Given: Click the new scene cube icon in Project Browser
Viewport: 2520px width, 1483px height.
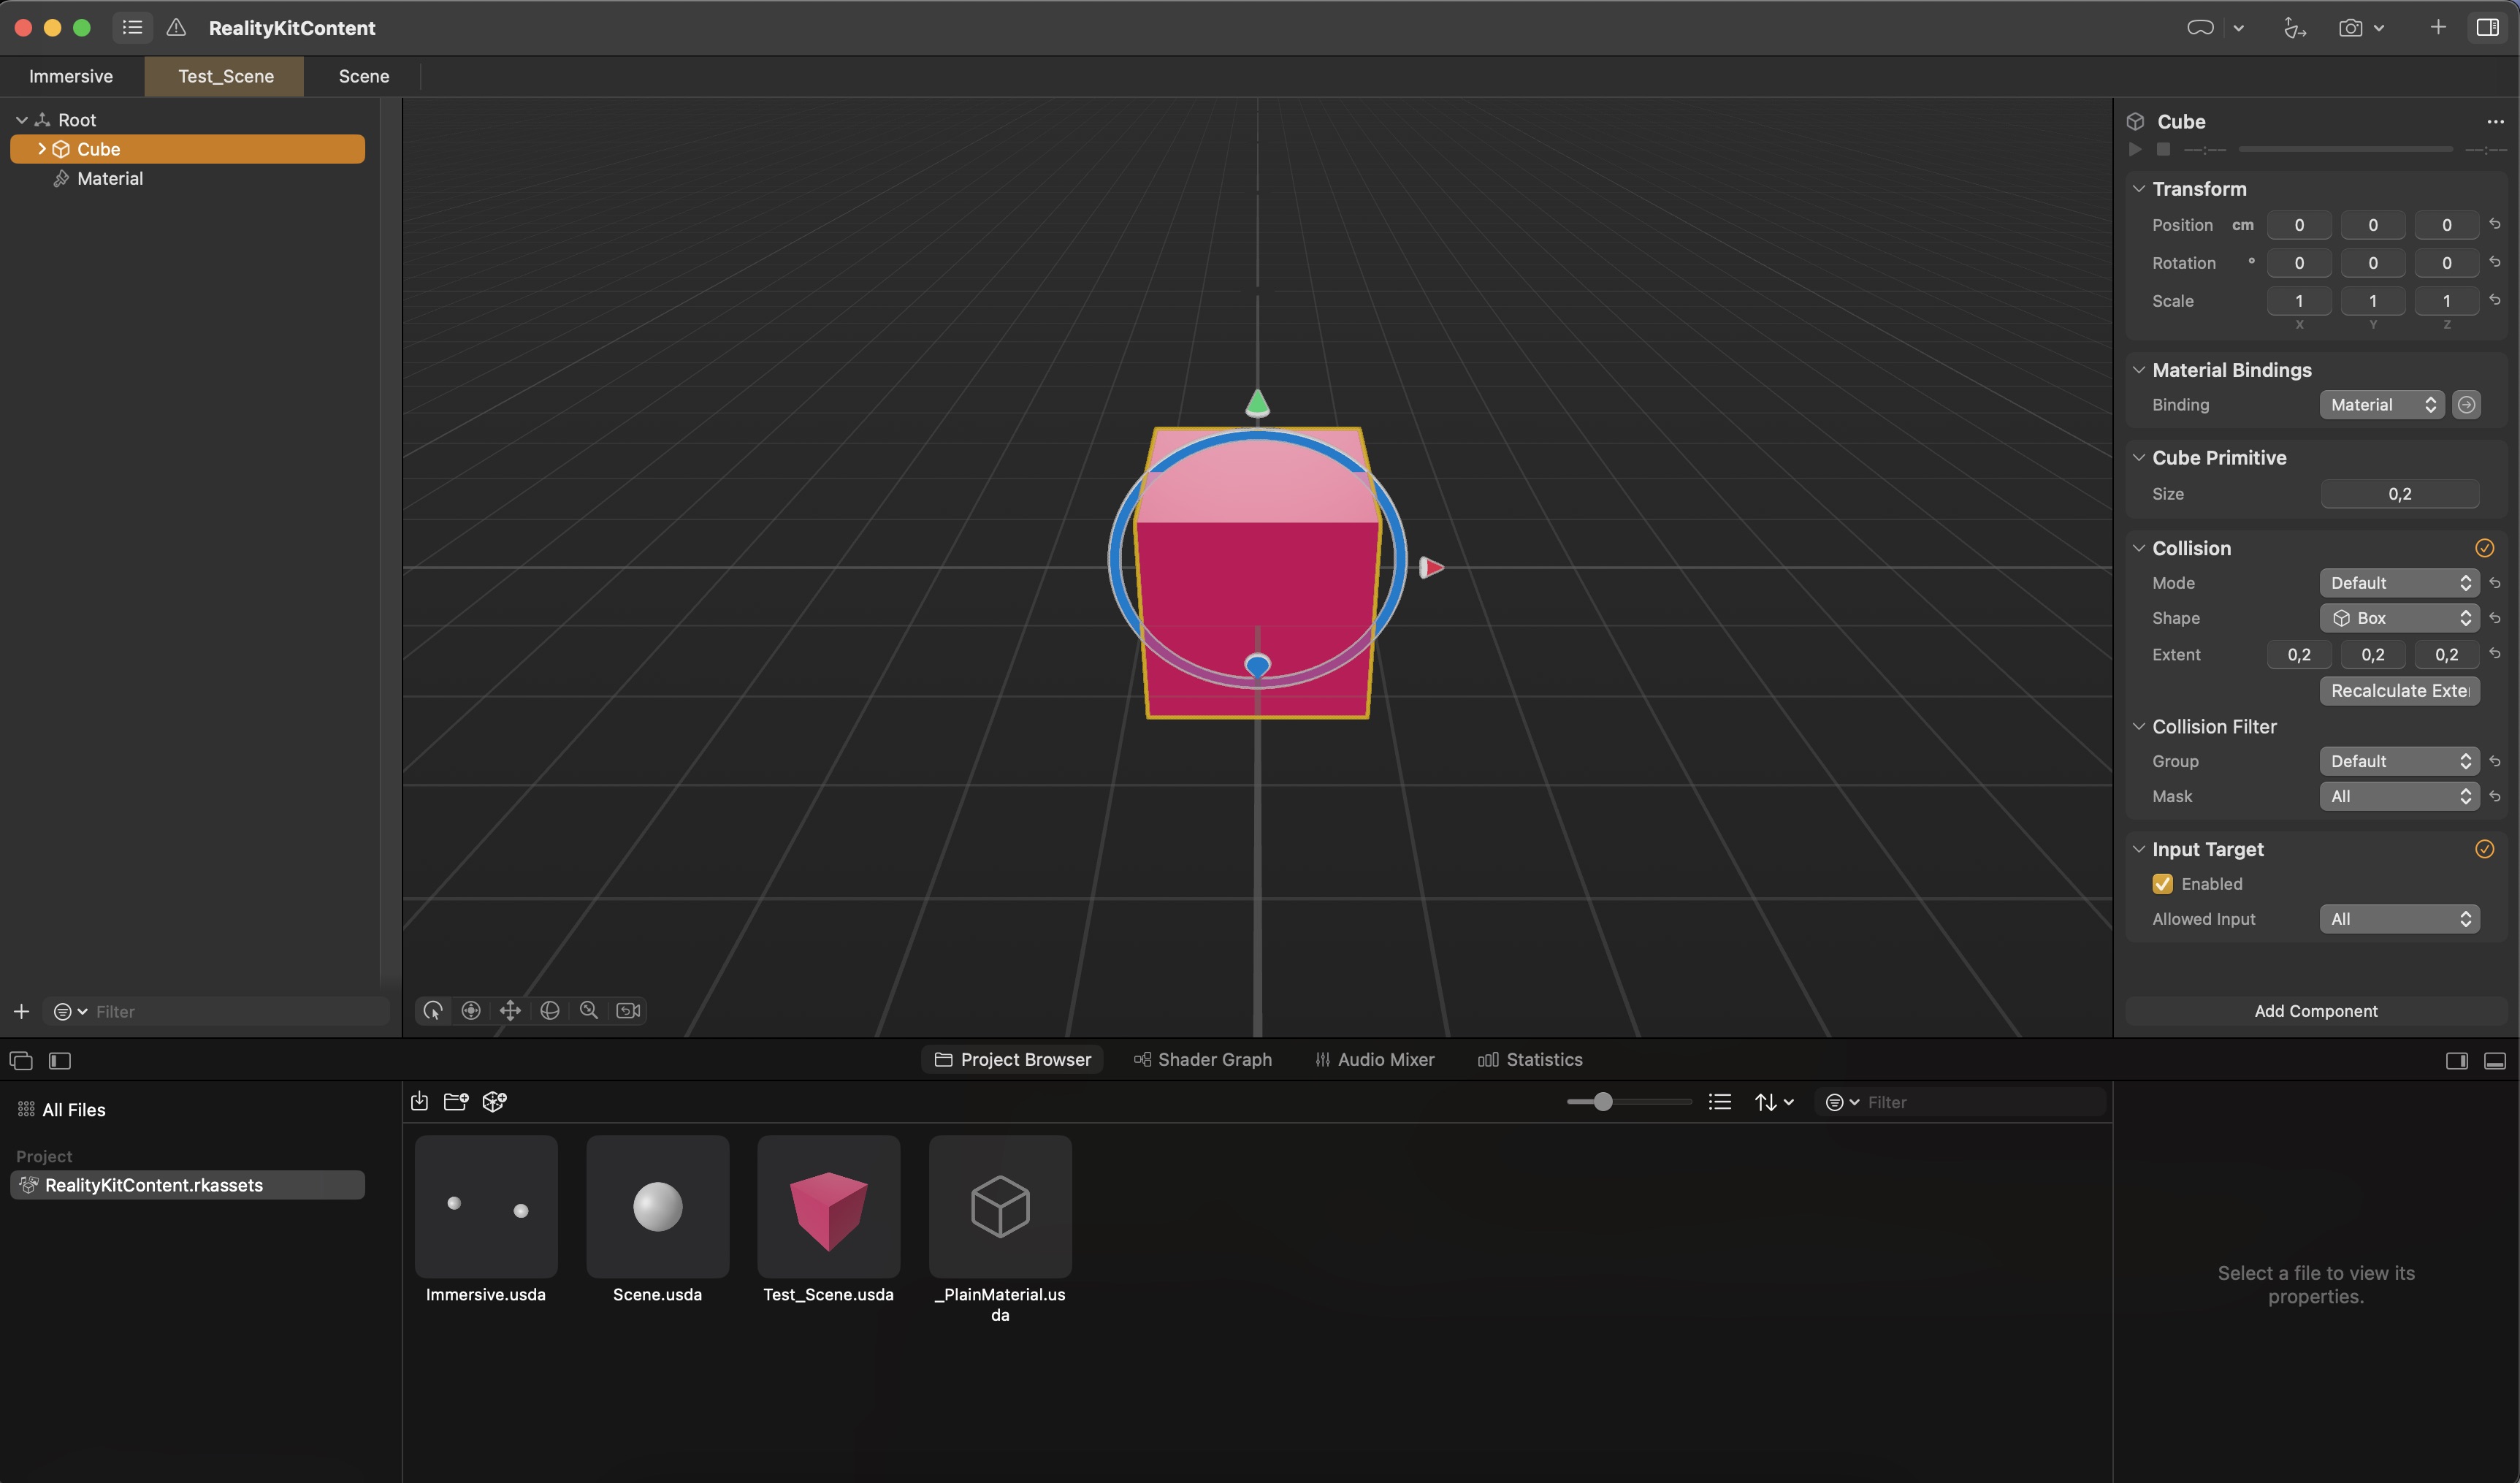Looking at the screenshot, I should [494, 1101].
